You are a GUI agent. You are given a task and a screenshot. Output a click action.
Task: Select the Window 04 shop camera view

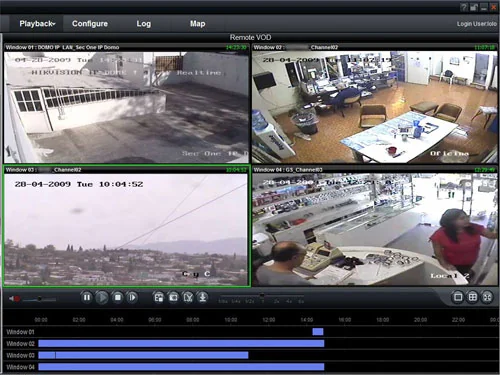[375, 229]
